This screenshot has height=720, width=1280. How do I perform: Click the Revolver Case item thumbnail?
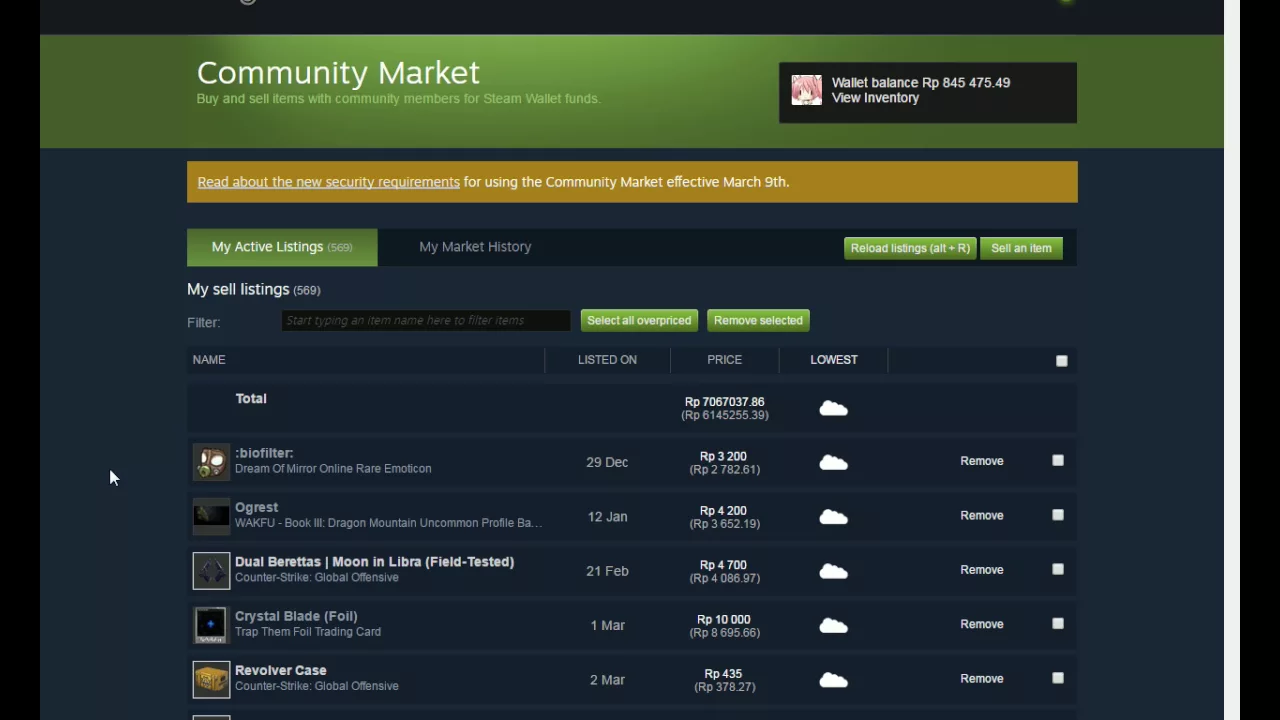(x=211, y=679)
